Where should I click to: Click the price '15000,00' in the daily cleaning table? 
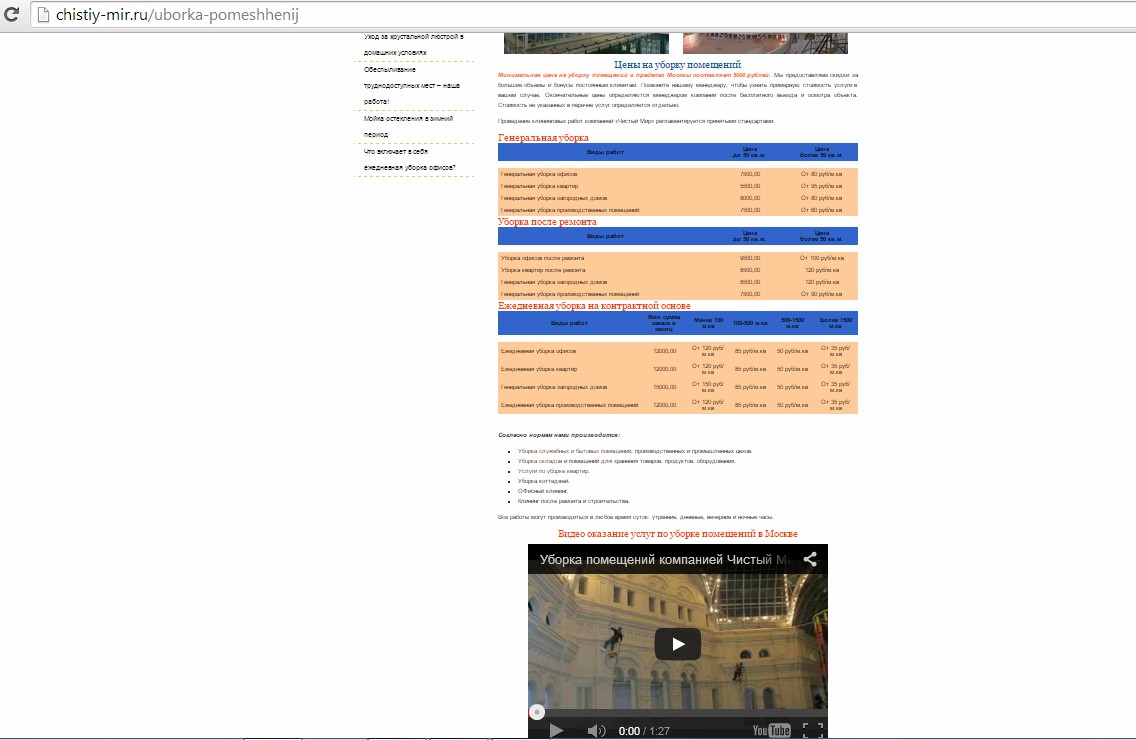point(664,387)
